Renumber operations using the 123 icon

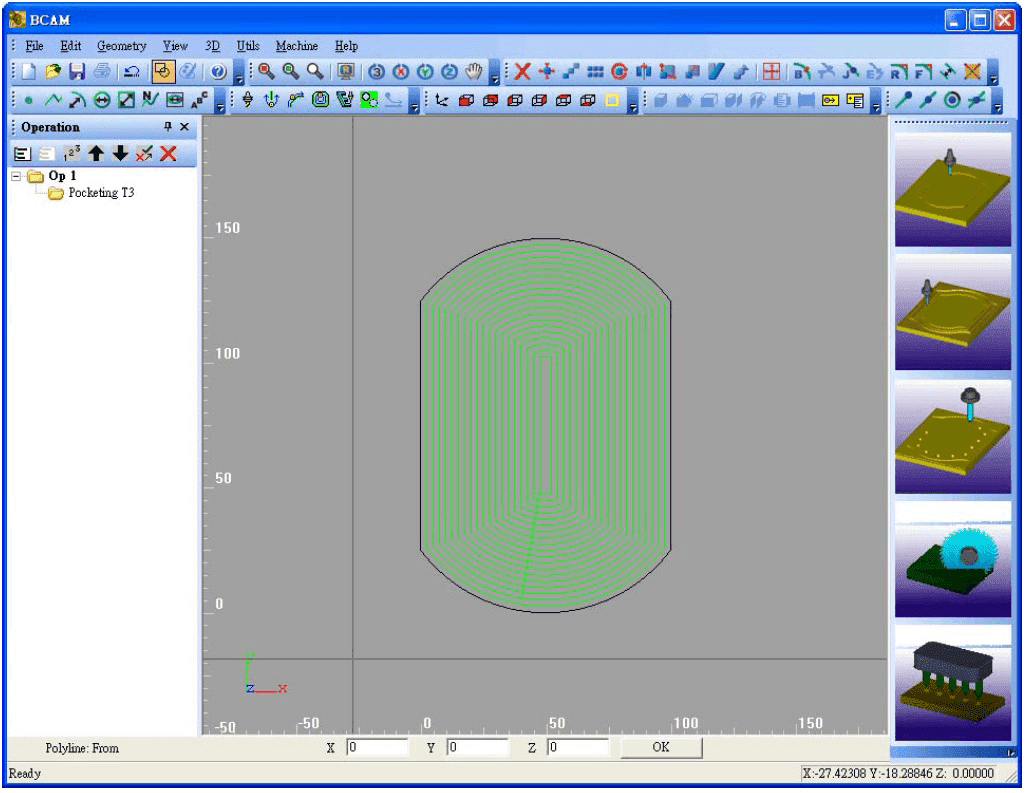point(71,153)
